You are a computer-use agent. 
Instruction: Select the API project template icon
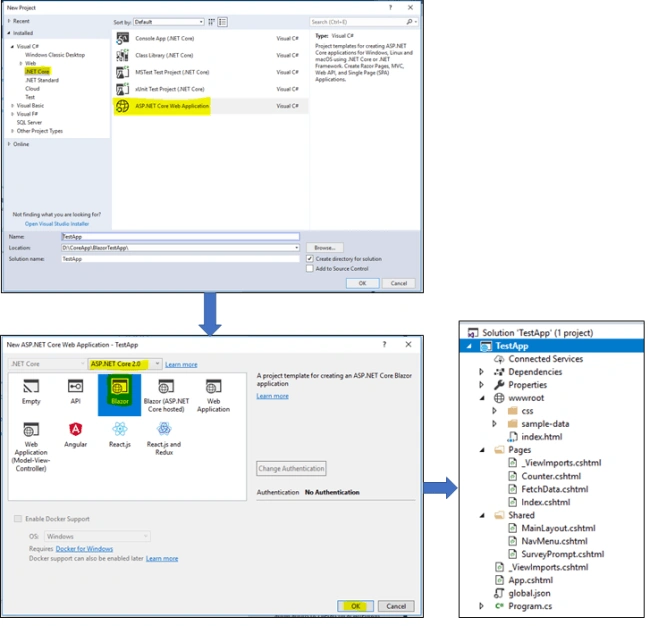75,387
